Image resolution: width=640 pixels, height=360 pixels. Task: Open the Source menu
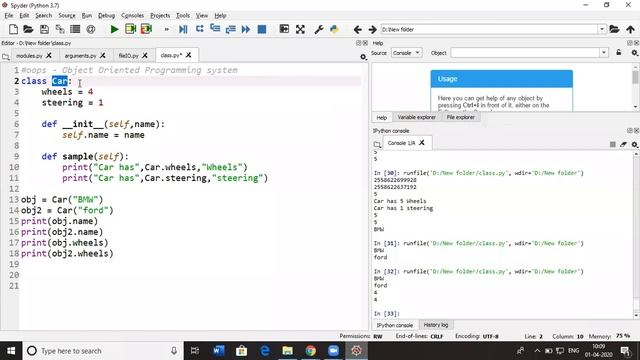[67, 16]
